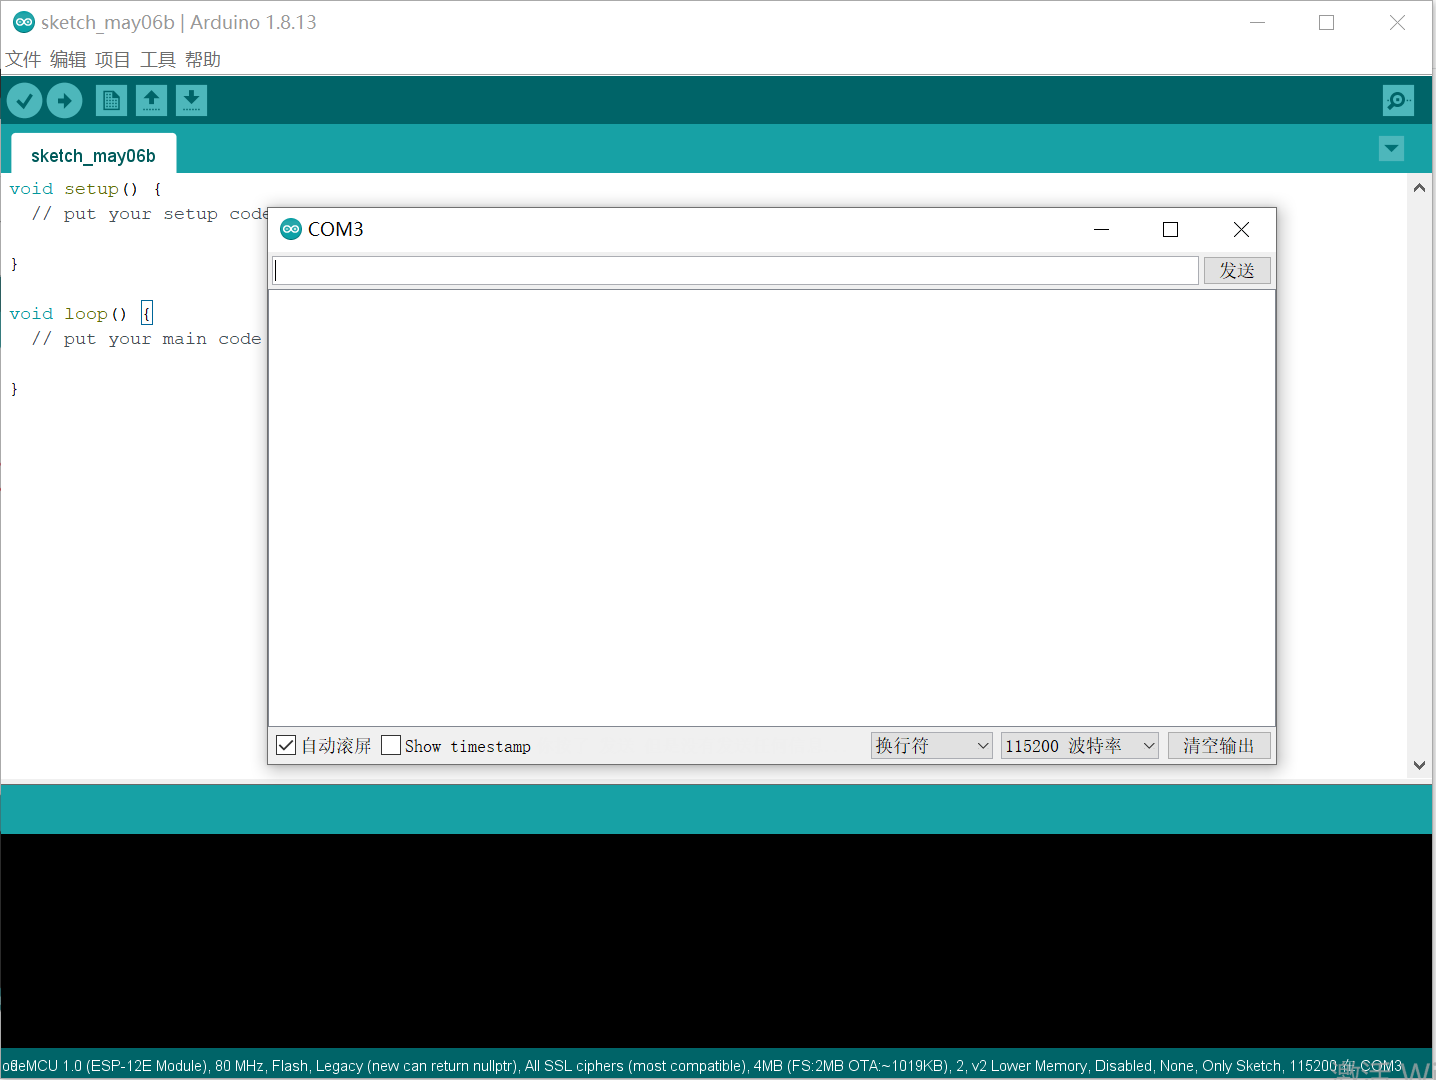Select the sketch_may06b tab

94,155
